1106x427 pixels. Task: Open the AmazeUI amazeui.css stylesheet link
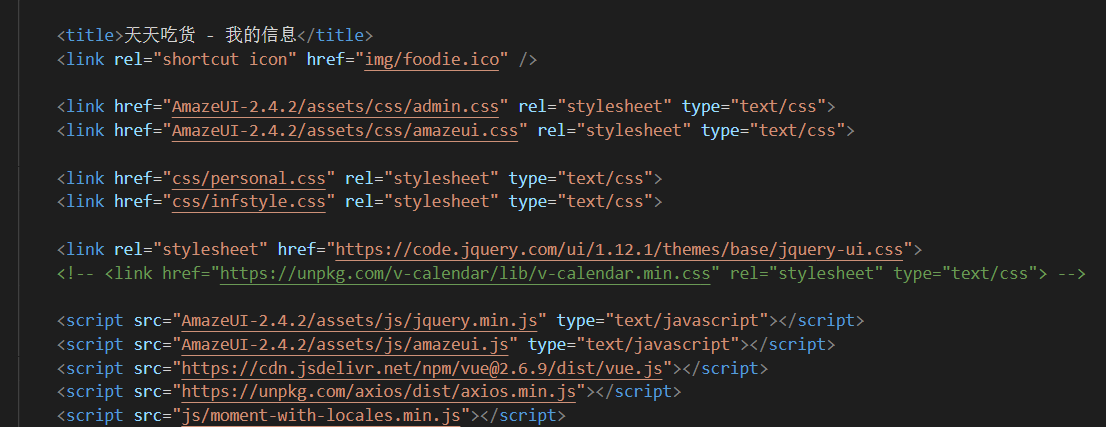point(345,130)
